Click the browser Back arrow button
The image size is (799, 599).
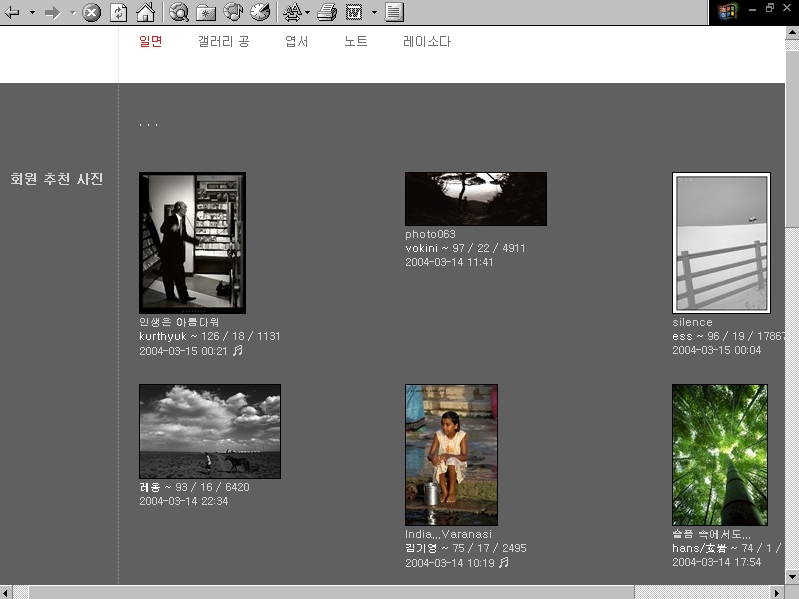pos(13,12)
